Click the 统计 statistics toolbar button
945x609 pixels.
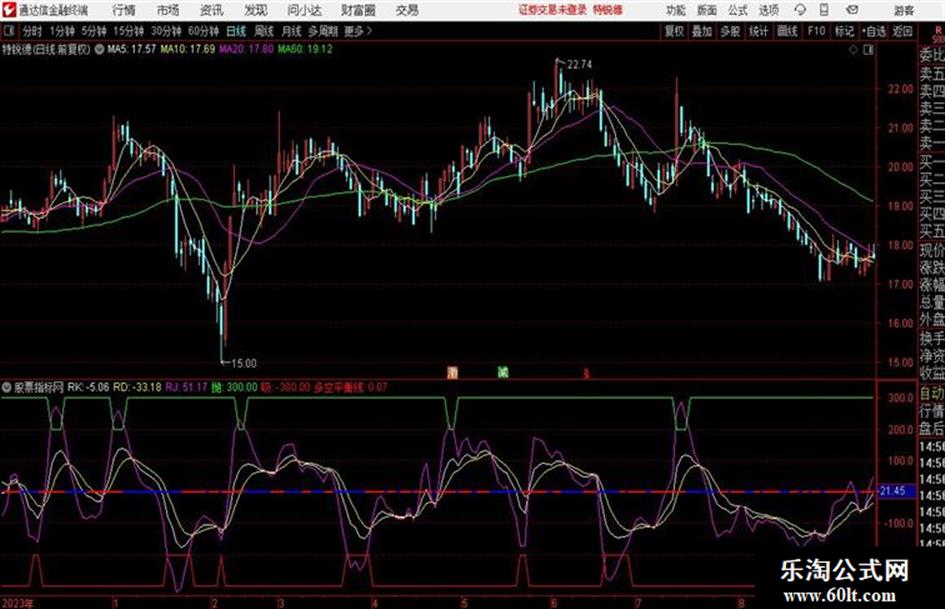point(759,31)
